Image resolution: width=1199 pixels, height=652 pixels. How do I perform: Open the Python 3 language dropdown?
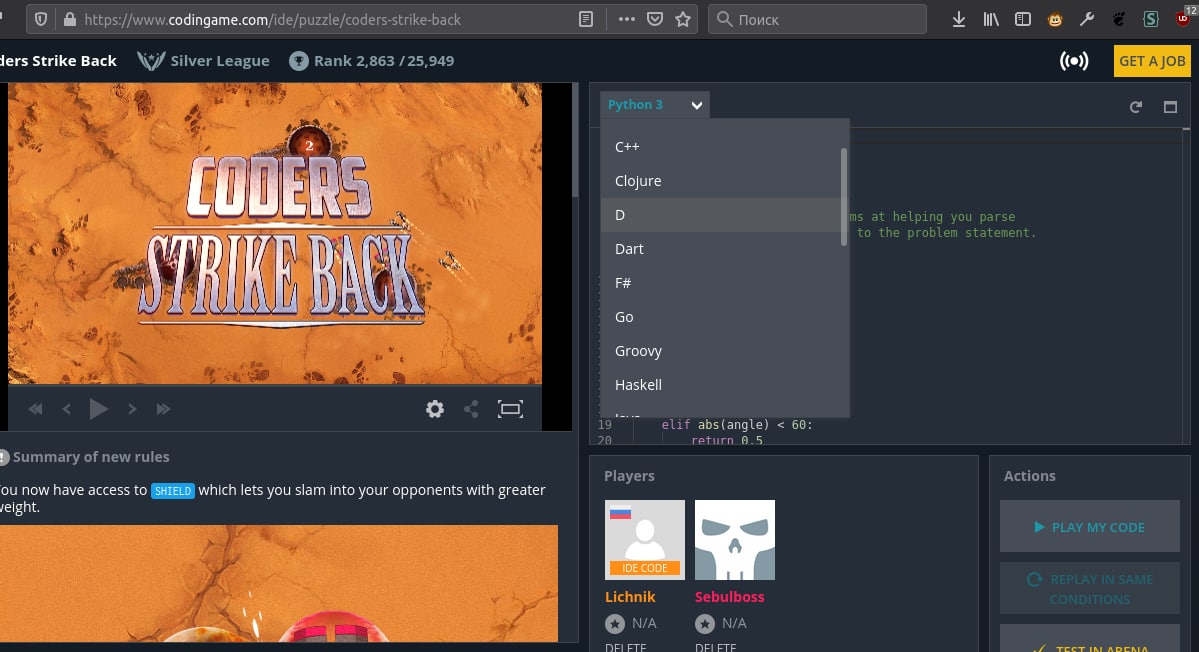pos(655,105)
